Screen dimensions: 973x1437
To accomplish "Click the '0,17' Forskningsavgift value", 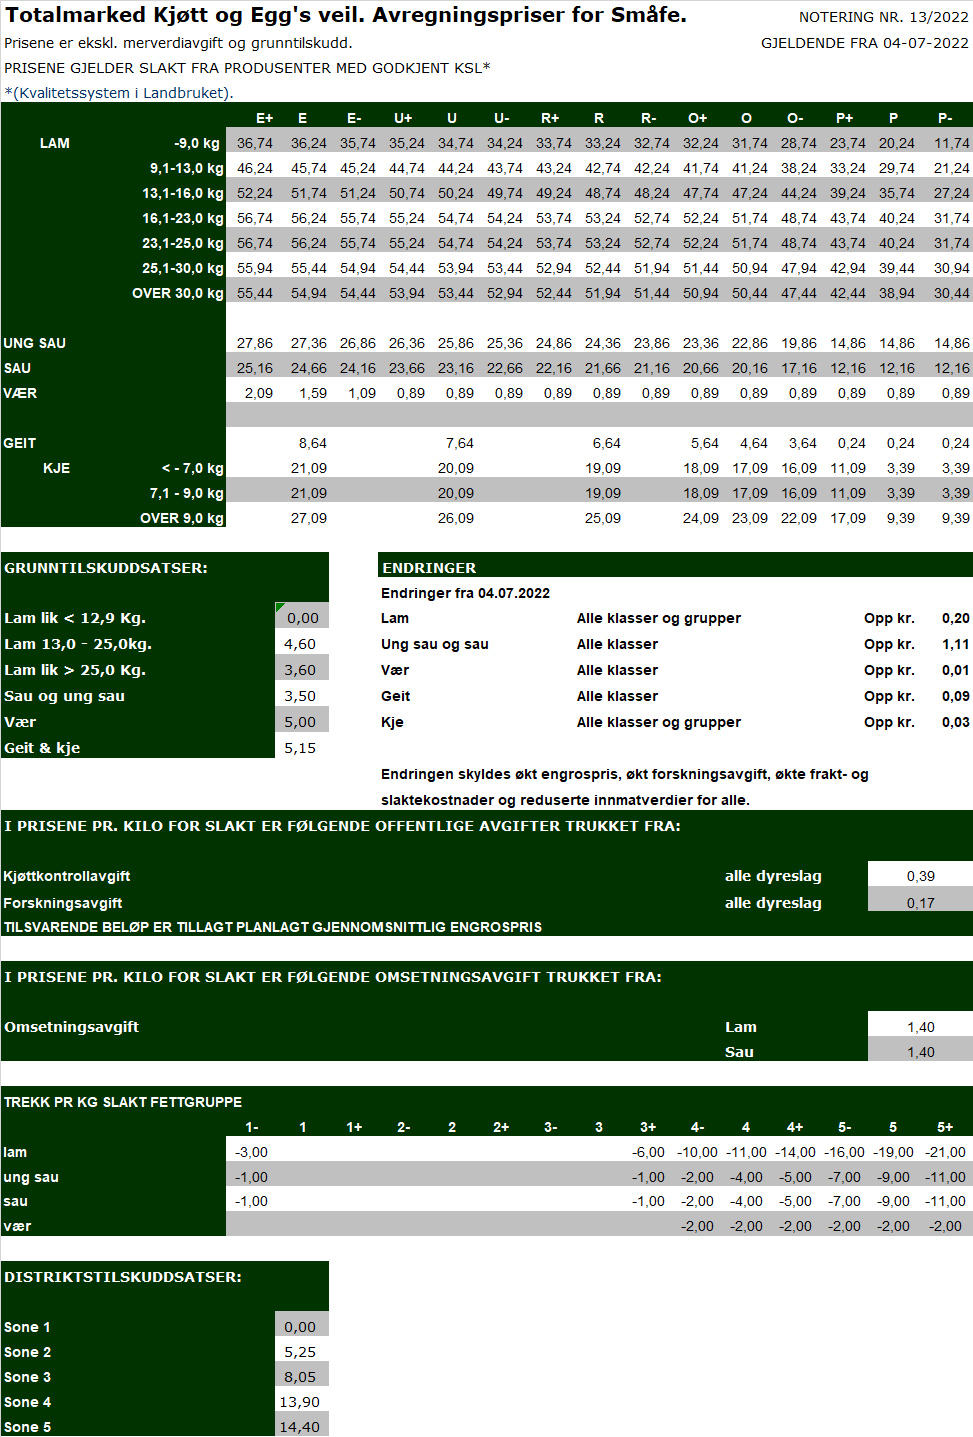I will click(x=921, y=903).
